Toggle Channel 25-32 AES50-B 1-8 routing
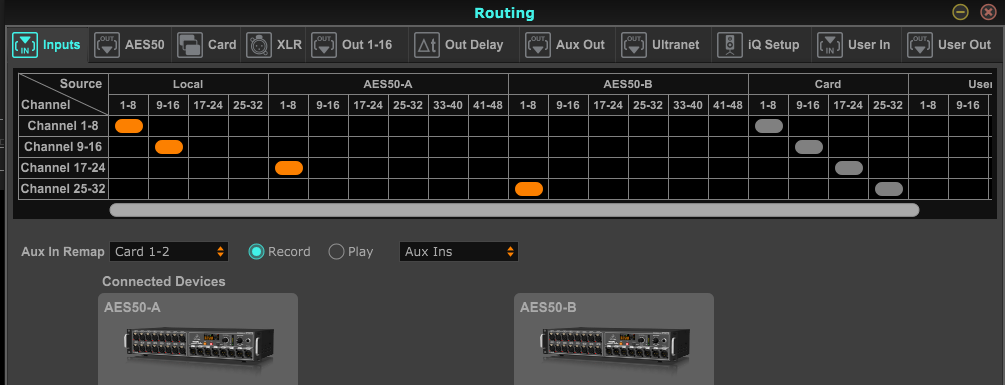Image resolution: width=1005 pixels, height=385 pixels. coord(529,189)
